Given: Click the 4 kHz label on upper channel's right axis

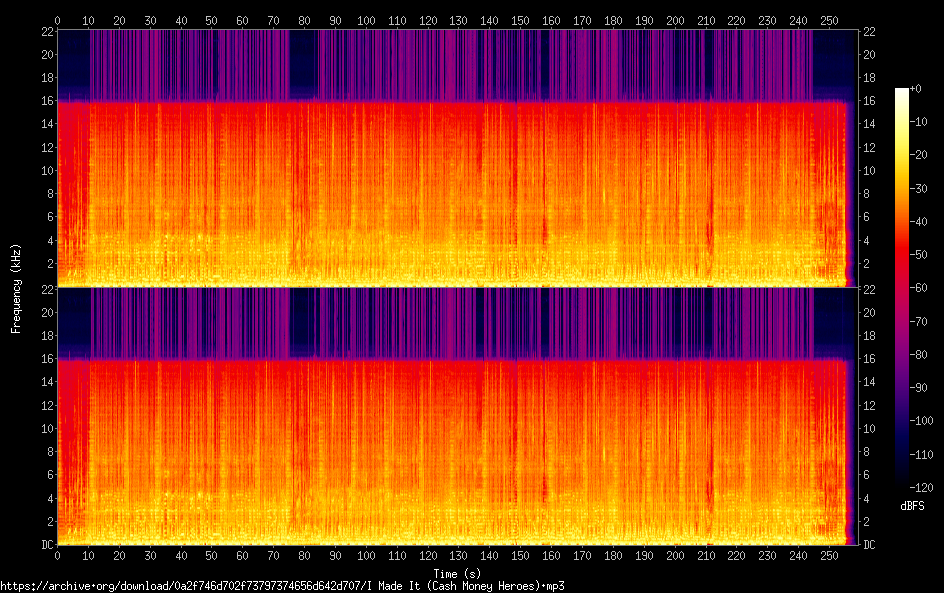Looking at the screenshot, I should 866,241.
